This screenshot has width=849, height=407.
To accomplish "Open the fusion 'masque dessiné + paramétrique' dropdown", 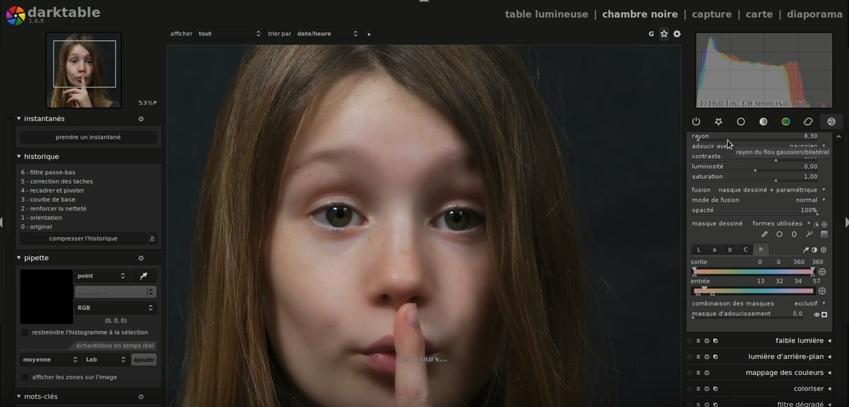I will pos(759,190).
